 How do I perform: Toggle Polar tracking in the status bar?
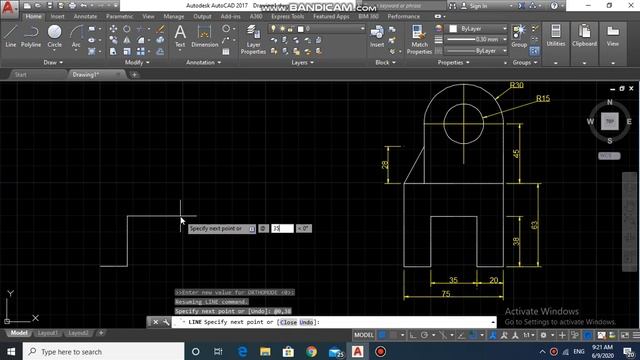424,335
